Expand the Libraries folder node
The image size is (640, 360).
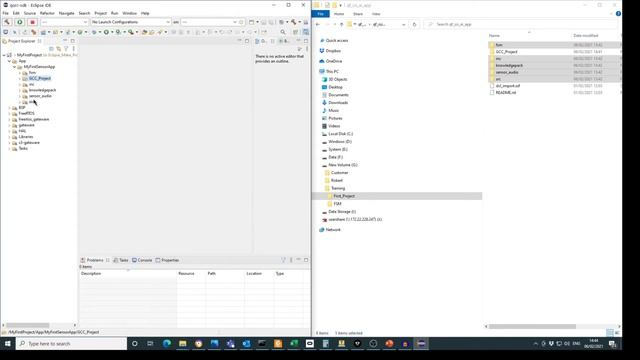(9, 137)
